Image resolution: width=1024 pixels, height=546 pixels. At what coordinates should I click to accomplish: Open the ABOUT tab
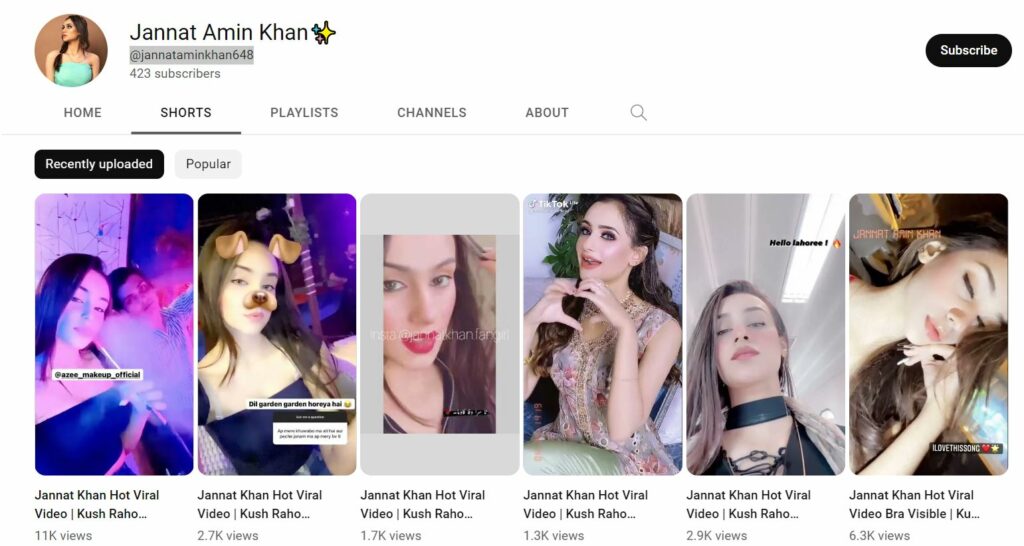[x=547, y=112]
